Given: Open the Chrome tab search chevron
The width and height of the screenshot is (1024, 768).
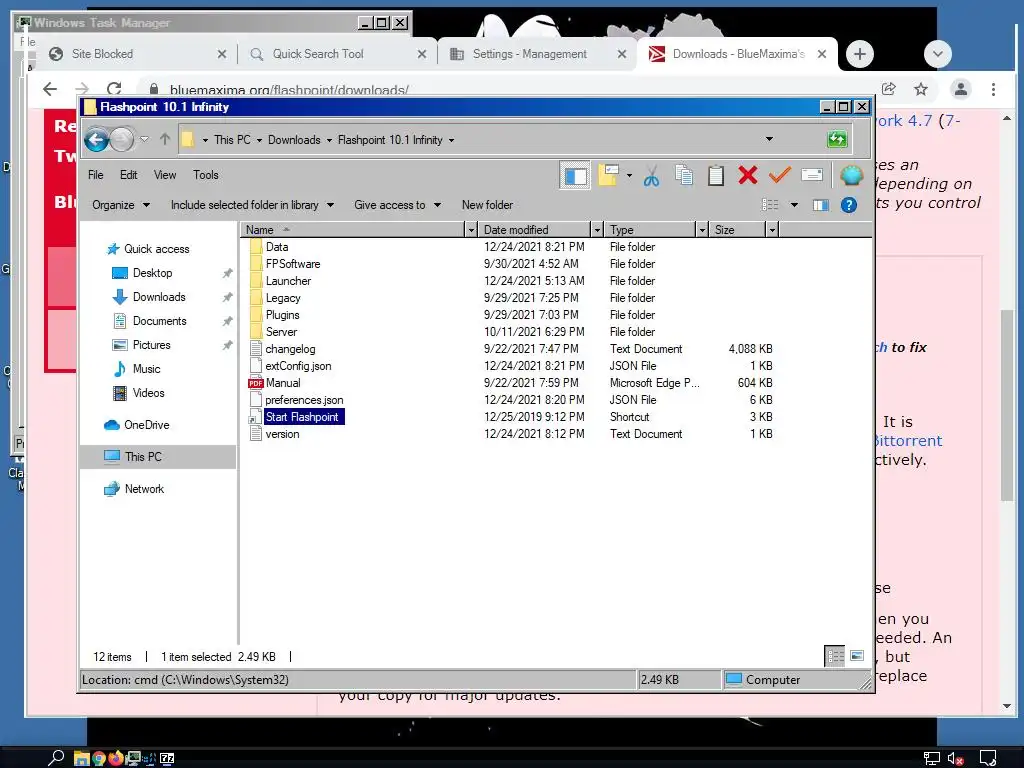Looking at the screenshot, I should (x=938, y=54).
